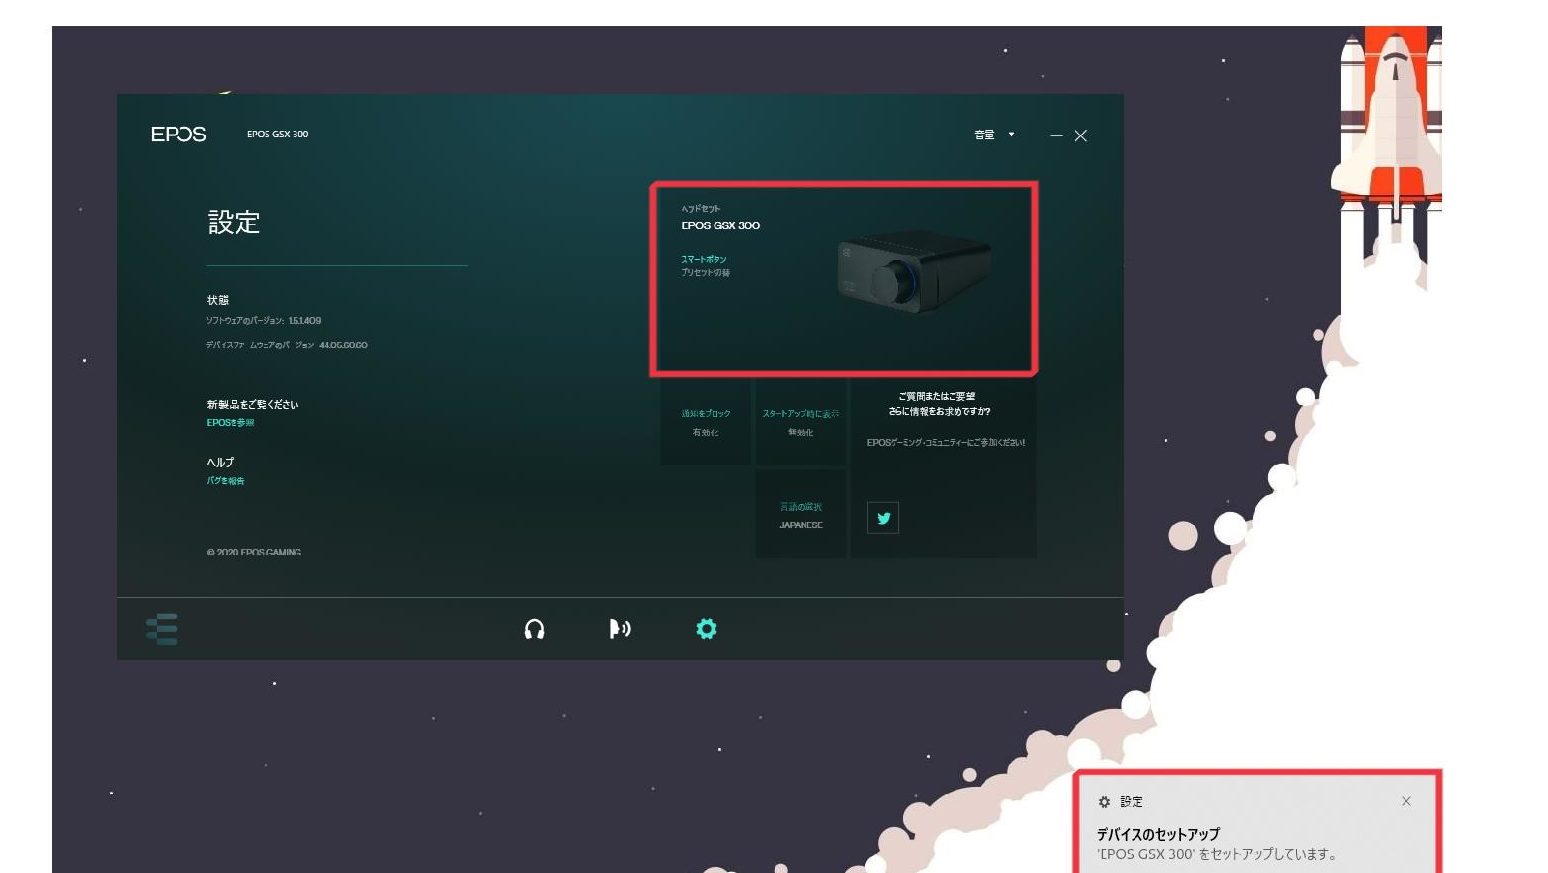This screenshot has width=1548, height=873.
Task: Click the EPOSゲーミング・コミュニティー text
Action: [946, 442]
